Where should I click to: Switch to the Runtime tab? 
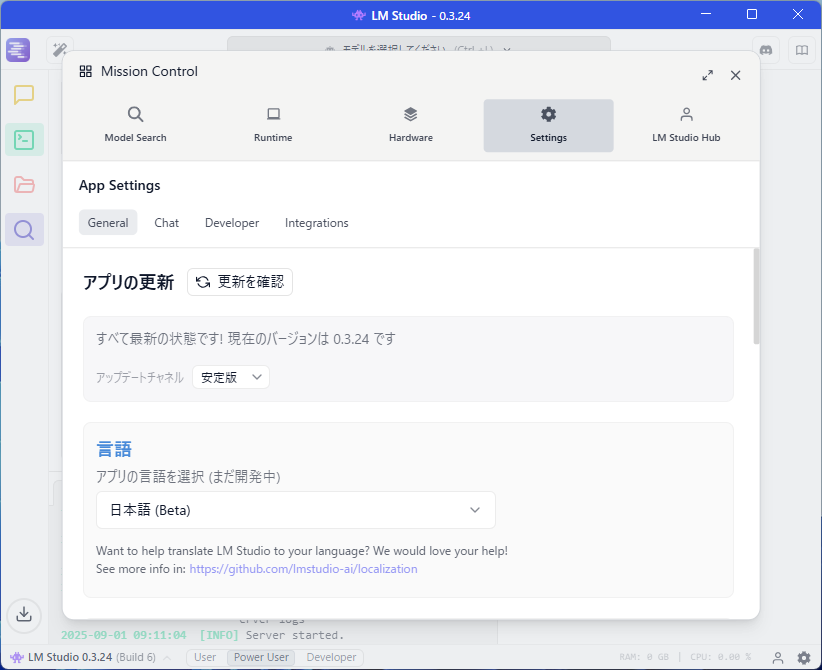tap(273, 125)
